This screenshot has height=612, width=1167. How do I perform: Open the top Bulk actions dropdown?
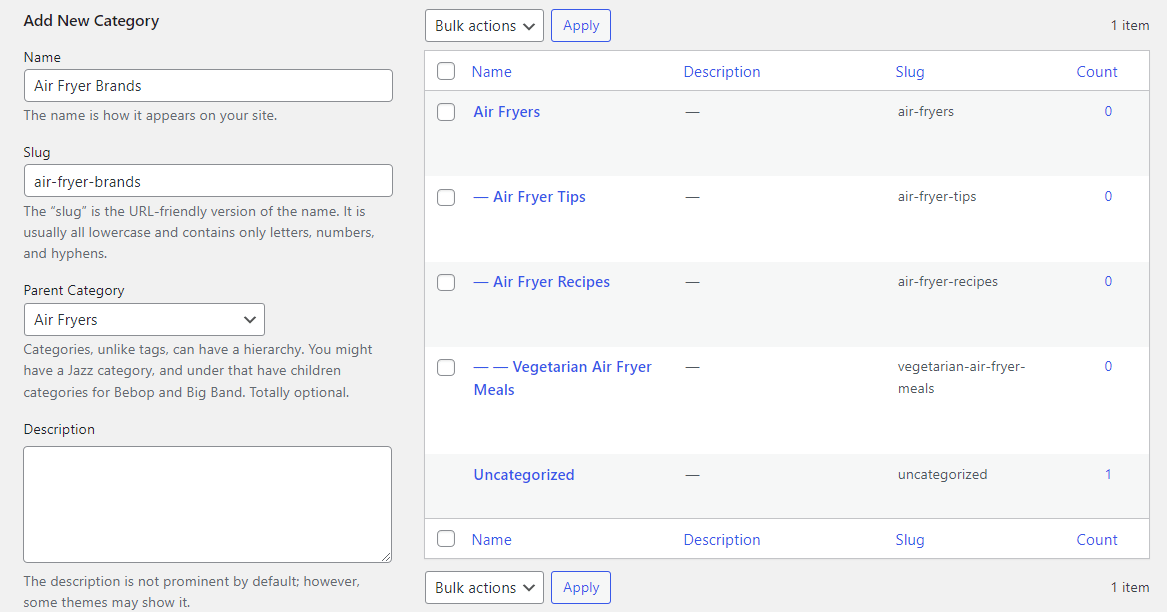coord(485,25)
